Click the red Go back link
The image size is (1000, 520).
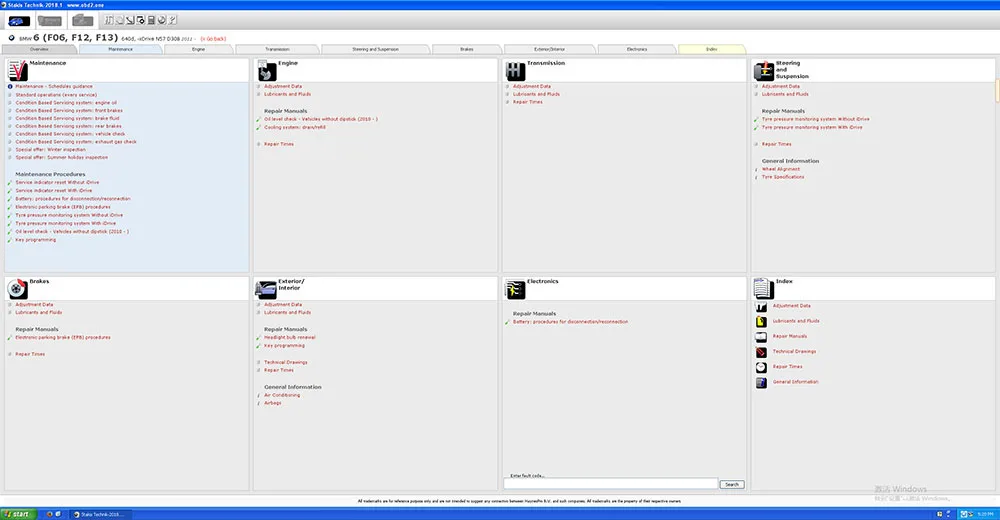[213, 39]
